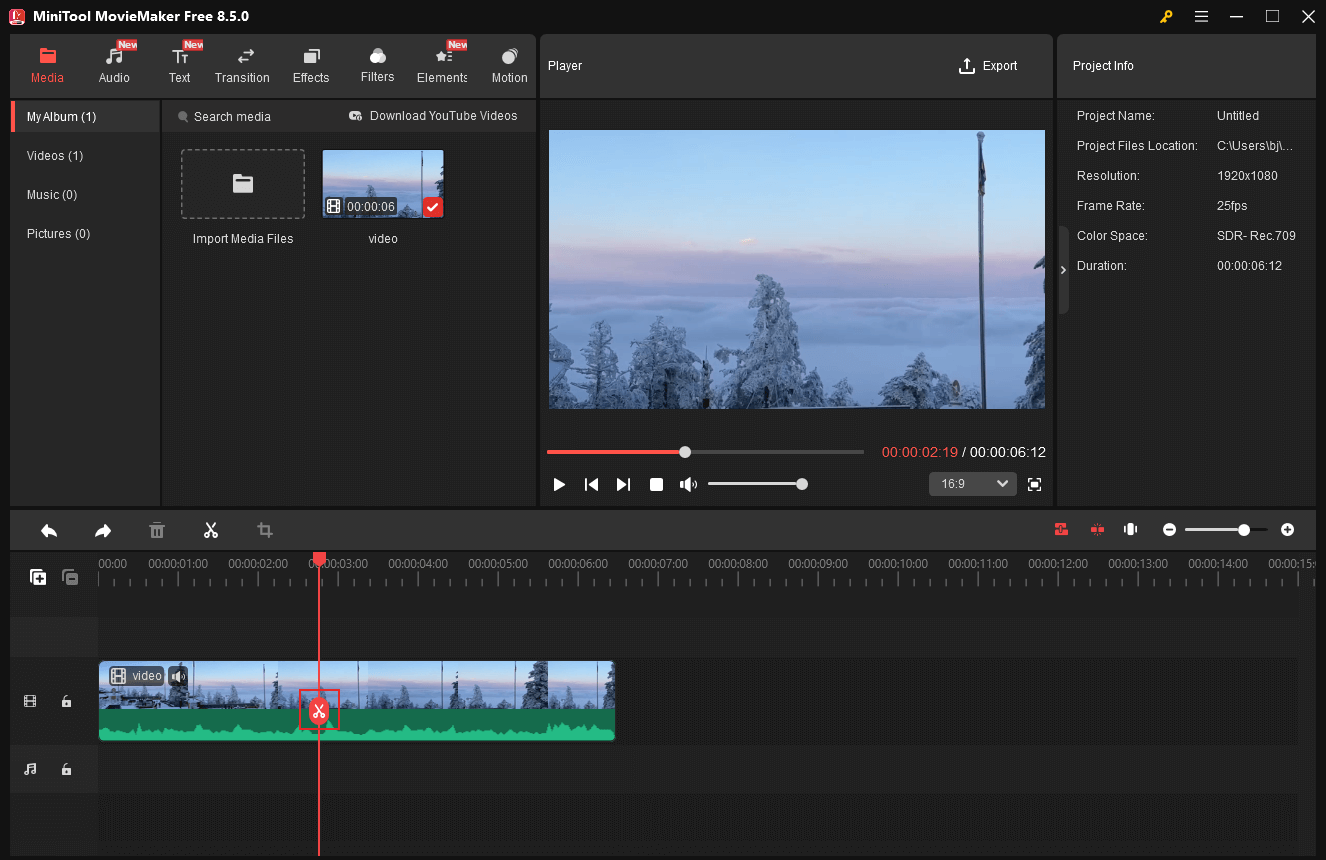Select the Split scissors tool on timeline toolbar

pos(210,530)
